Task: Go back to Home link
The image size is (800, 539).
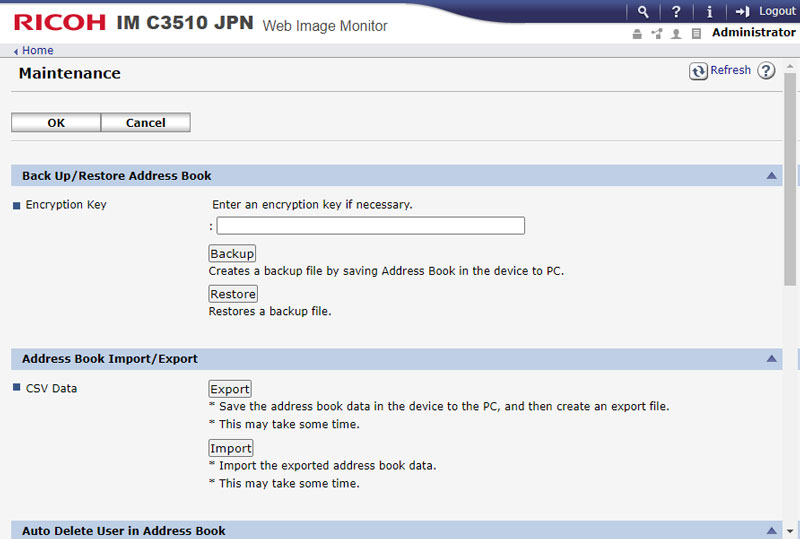Action: pos(38,51)
